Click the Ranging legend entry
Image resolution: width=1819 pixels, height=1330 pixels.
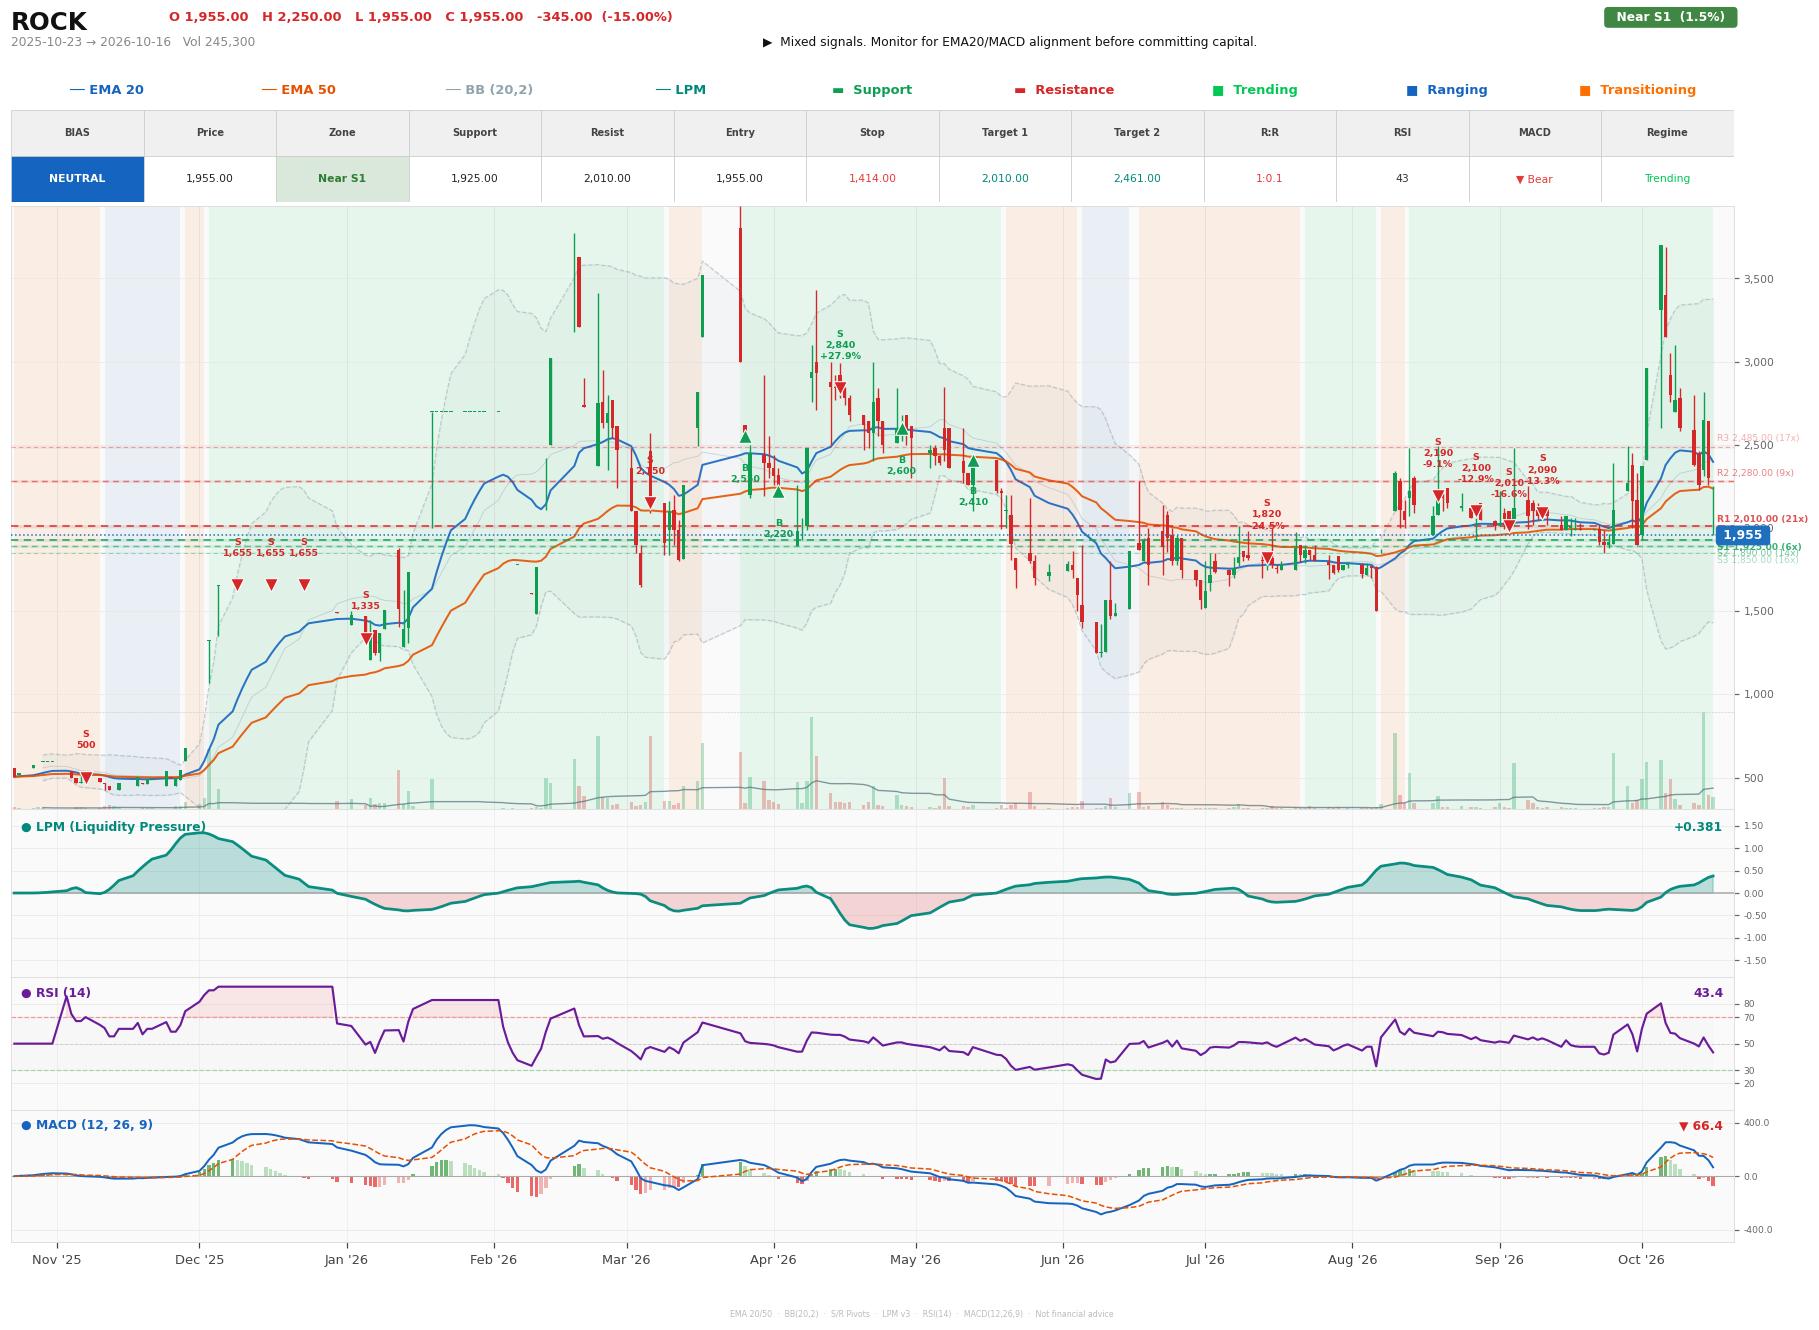click(1447, 90)
